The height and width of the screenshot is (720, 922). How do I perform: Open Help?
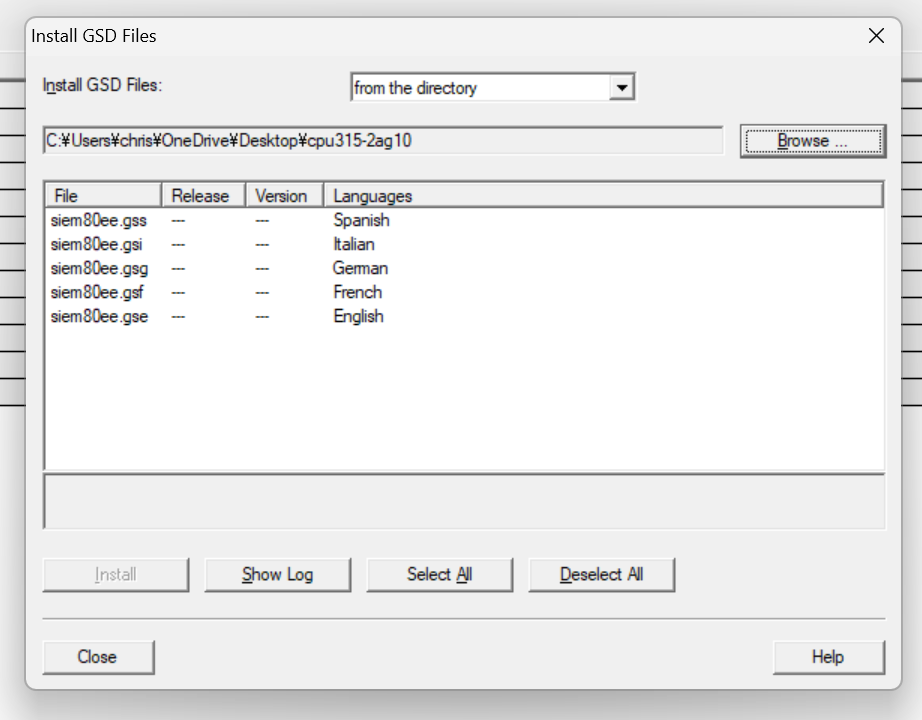829,657
